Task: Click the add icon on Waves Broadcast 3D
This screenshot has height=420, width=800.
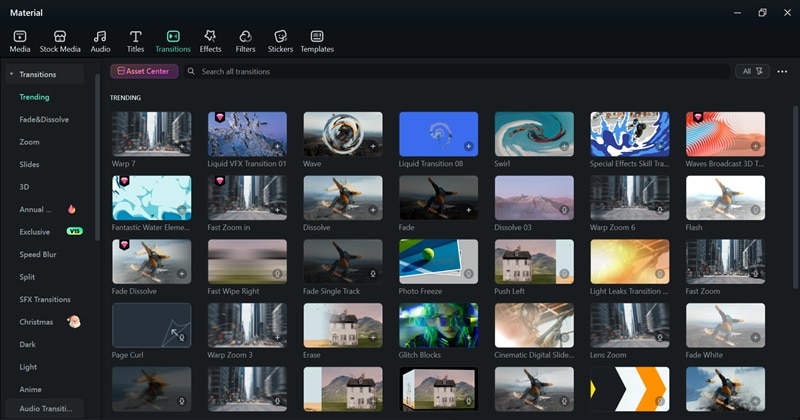Action: [x=756, y=146]
